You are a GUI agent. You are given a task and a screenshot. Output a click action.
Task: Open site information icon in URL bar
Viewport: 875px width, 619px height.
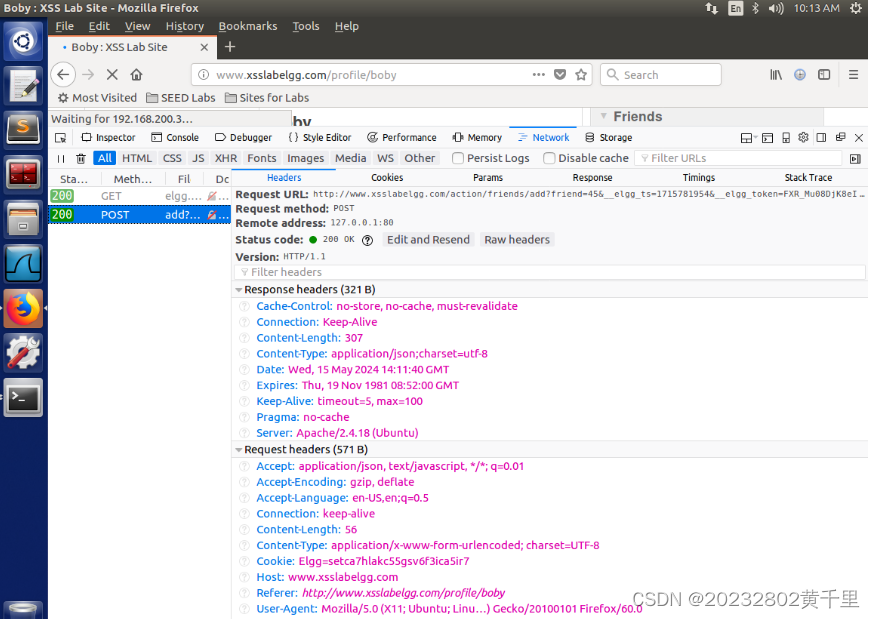(x=204, y=75)
